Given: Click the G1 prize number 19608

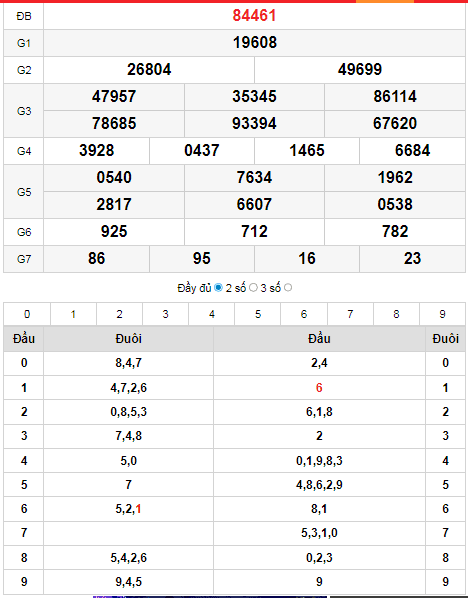Looking at the screenshot, I should [x=254, y=43].
